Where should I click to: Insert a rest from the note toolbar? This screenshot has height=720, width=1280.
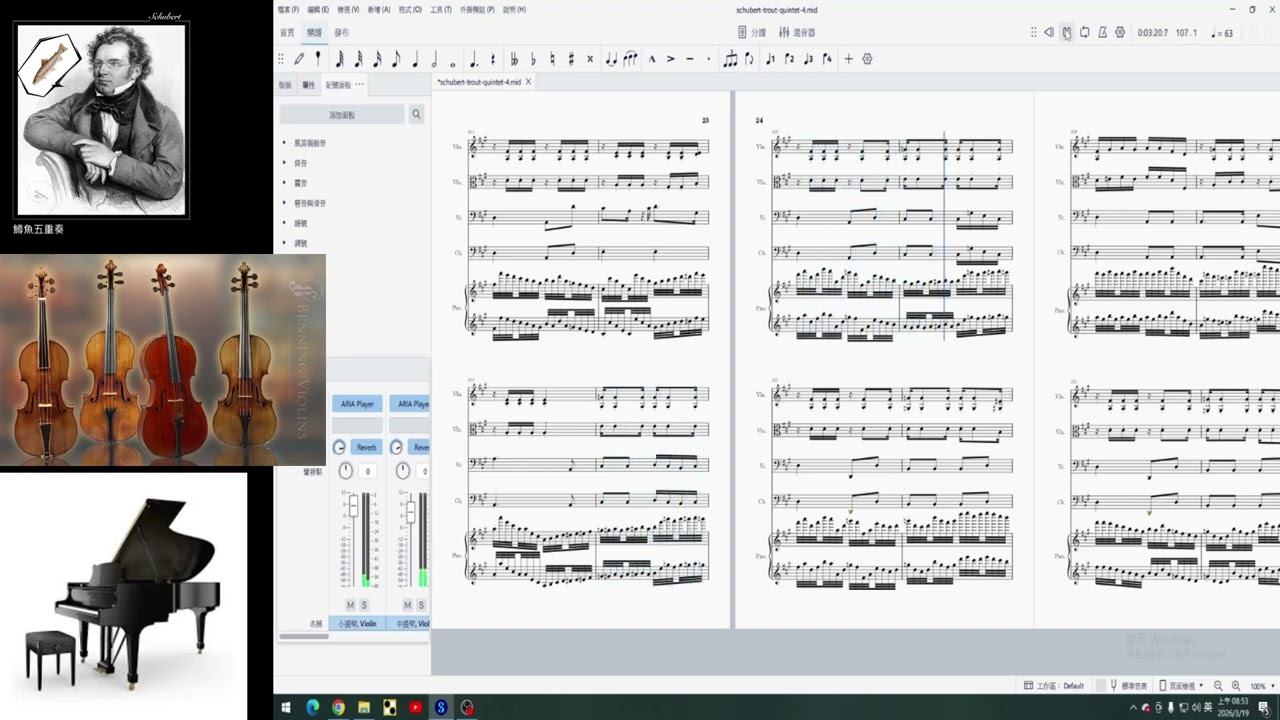pyautogui.click(x=492, y=59)
